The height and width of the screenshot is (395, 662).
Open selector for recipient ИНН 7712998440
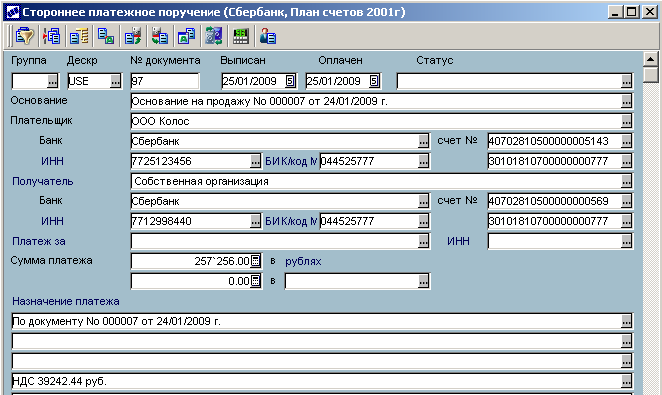click(255, 221)
